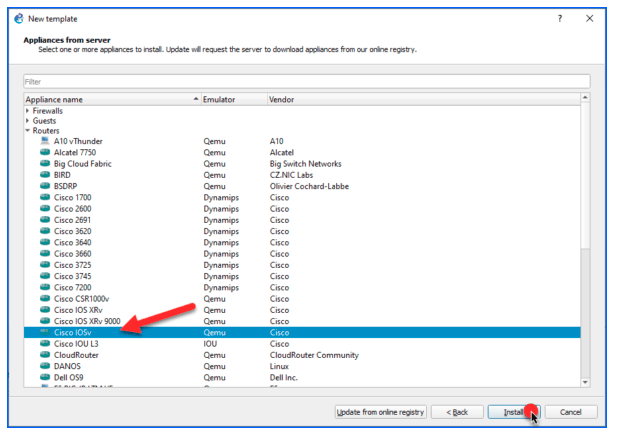620x434 pixels.
Task: Go back with the Back button
Action: (456, 412)
